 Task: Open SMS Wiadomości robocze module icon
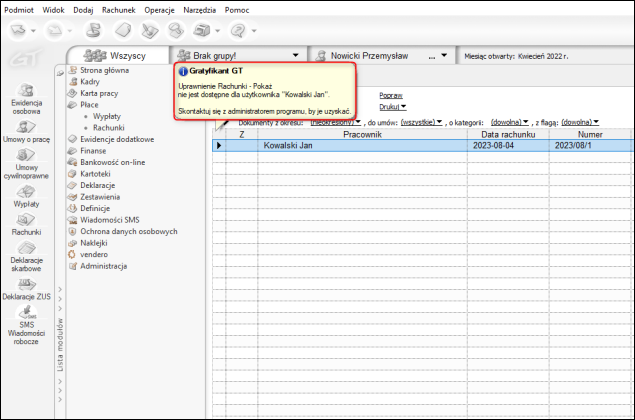pos(26,325)
